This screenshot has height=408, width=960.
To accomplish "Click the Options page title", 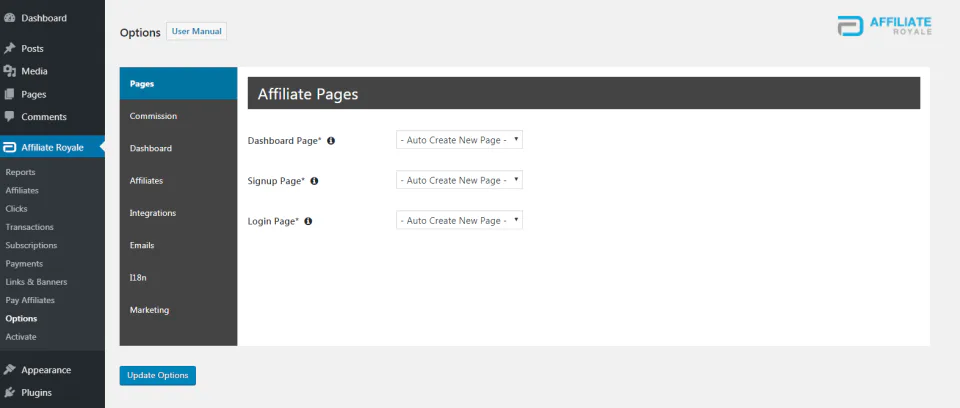I will [140, 32].
